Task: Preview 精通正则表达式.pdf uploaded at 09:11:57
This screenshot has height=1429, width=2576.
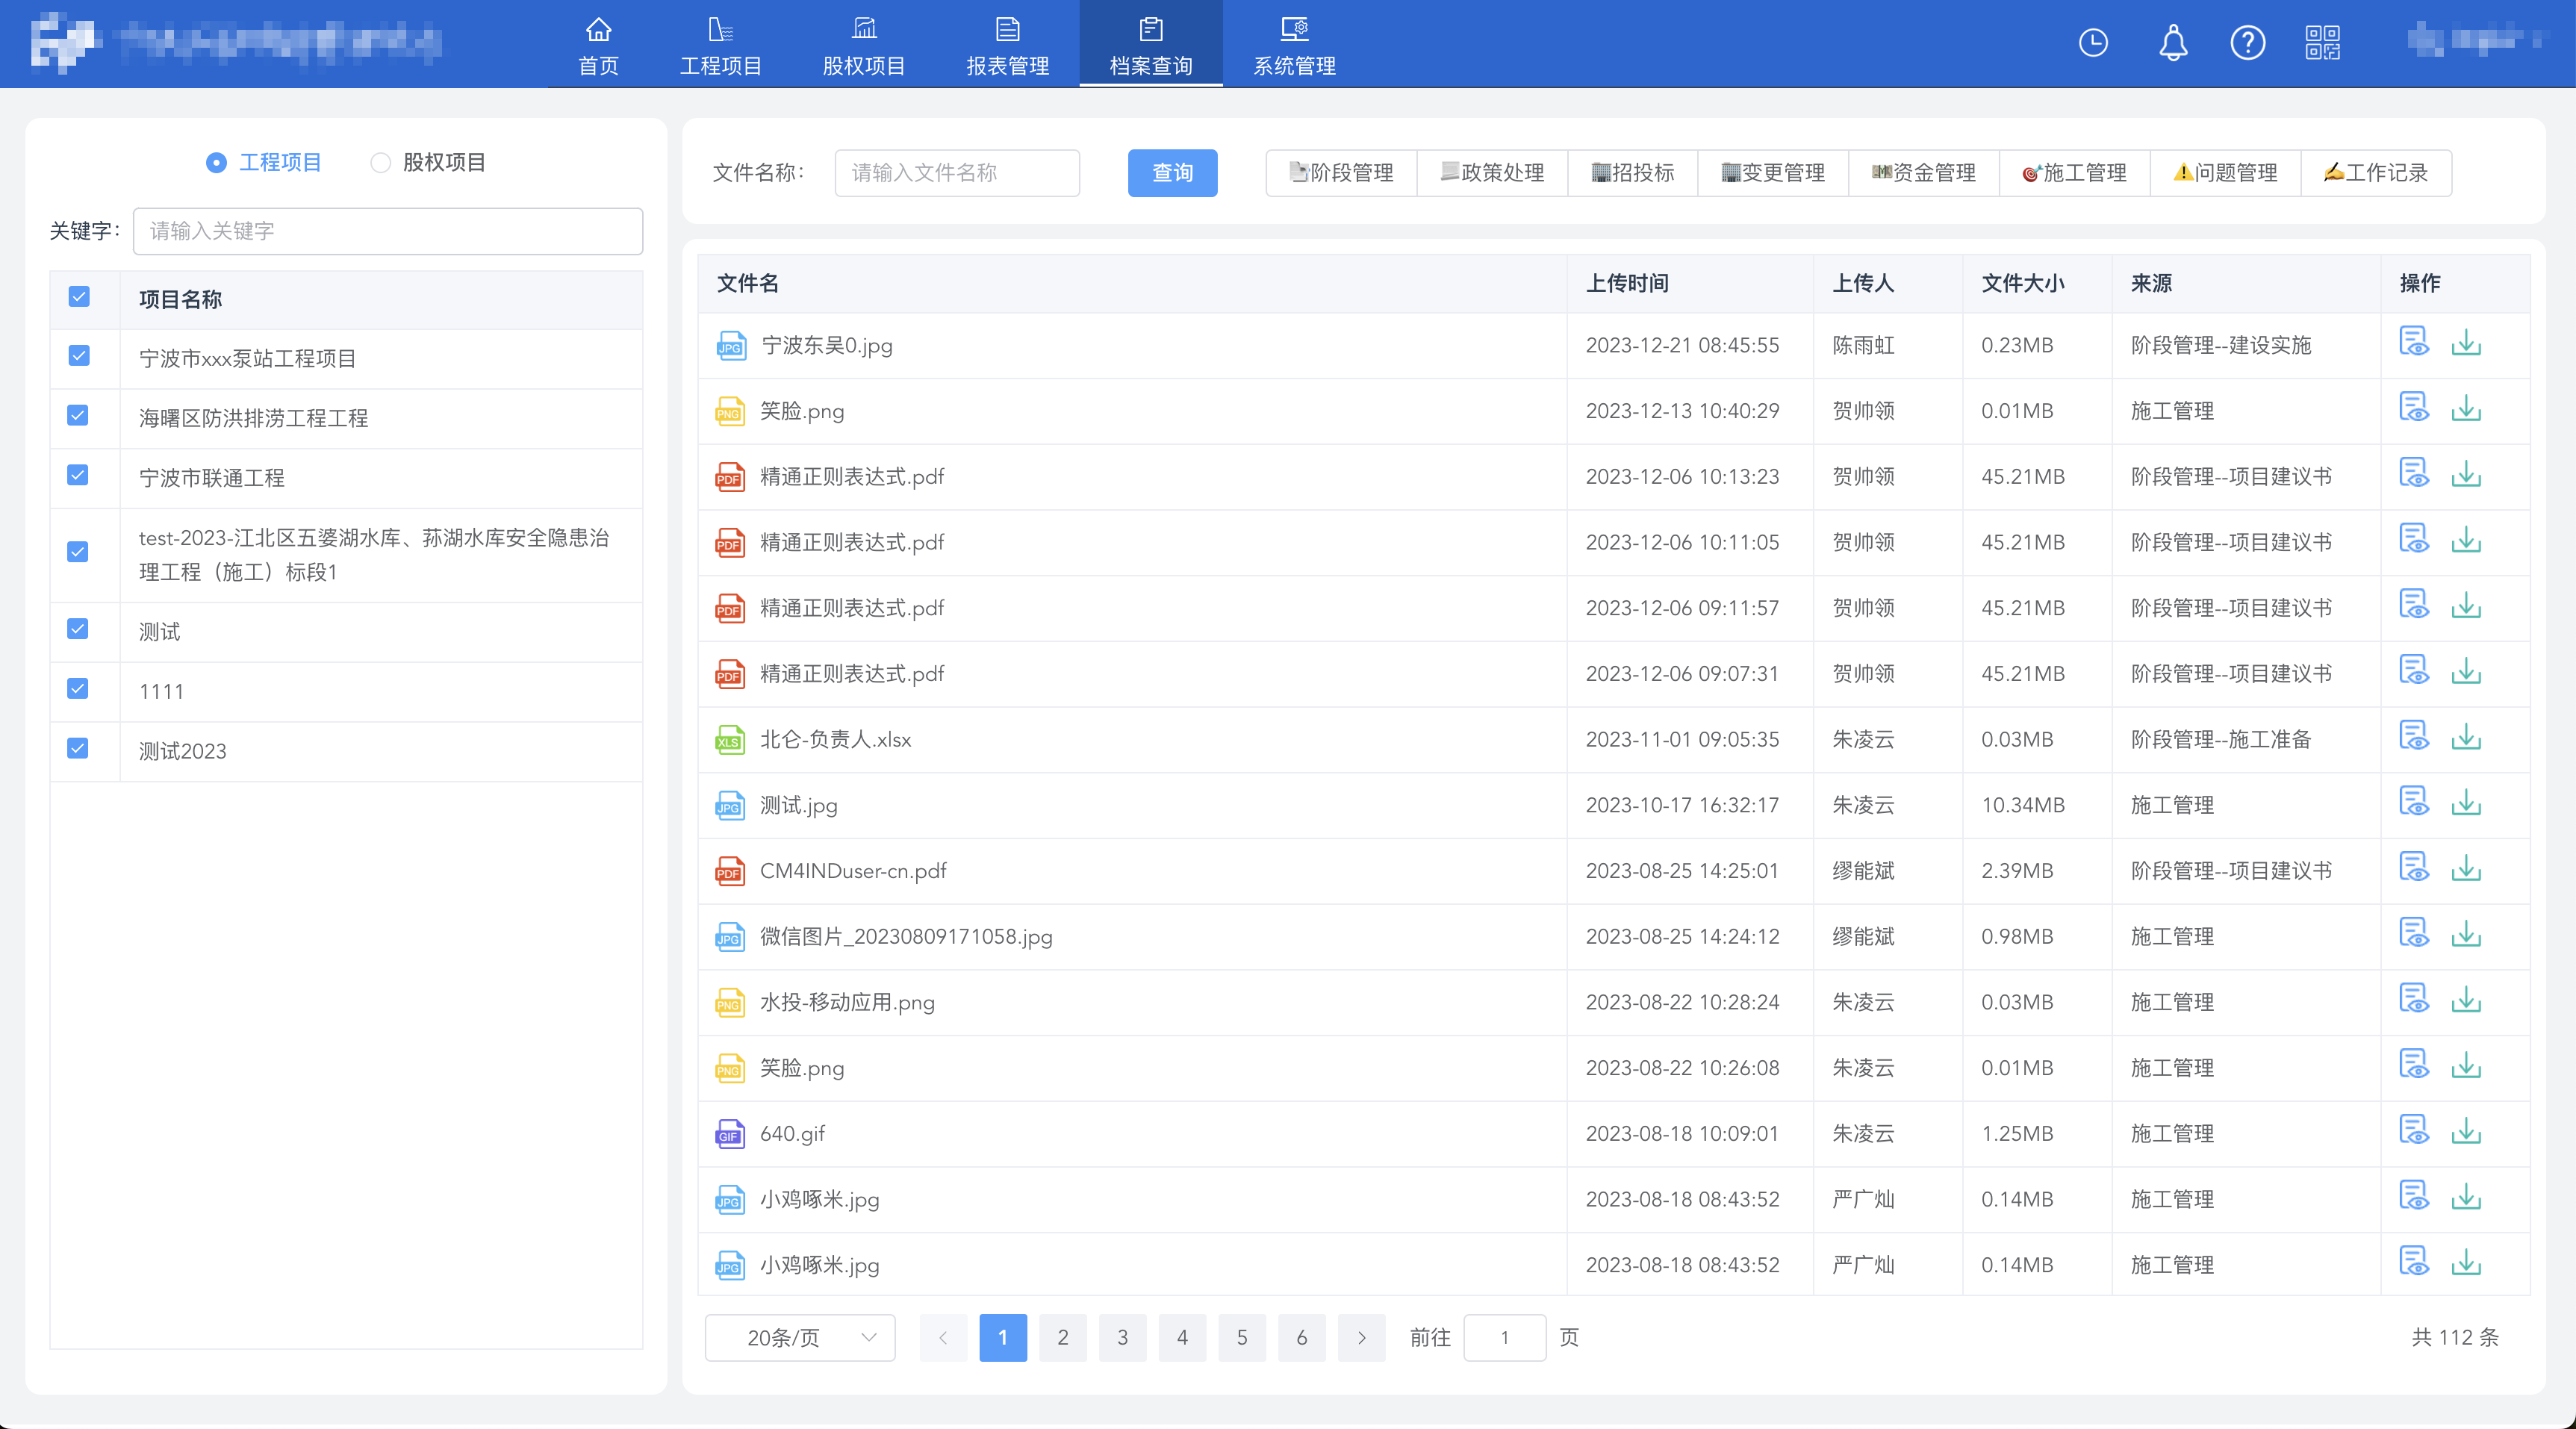Action: pos(2414,605)
